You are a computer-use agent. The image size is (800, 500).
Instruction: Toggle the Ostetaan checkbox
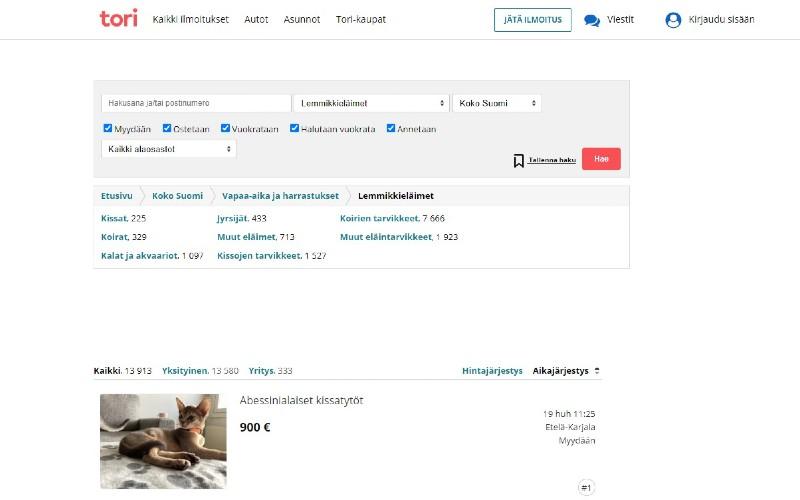point(167,129)
